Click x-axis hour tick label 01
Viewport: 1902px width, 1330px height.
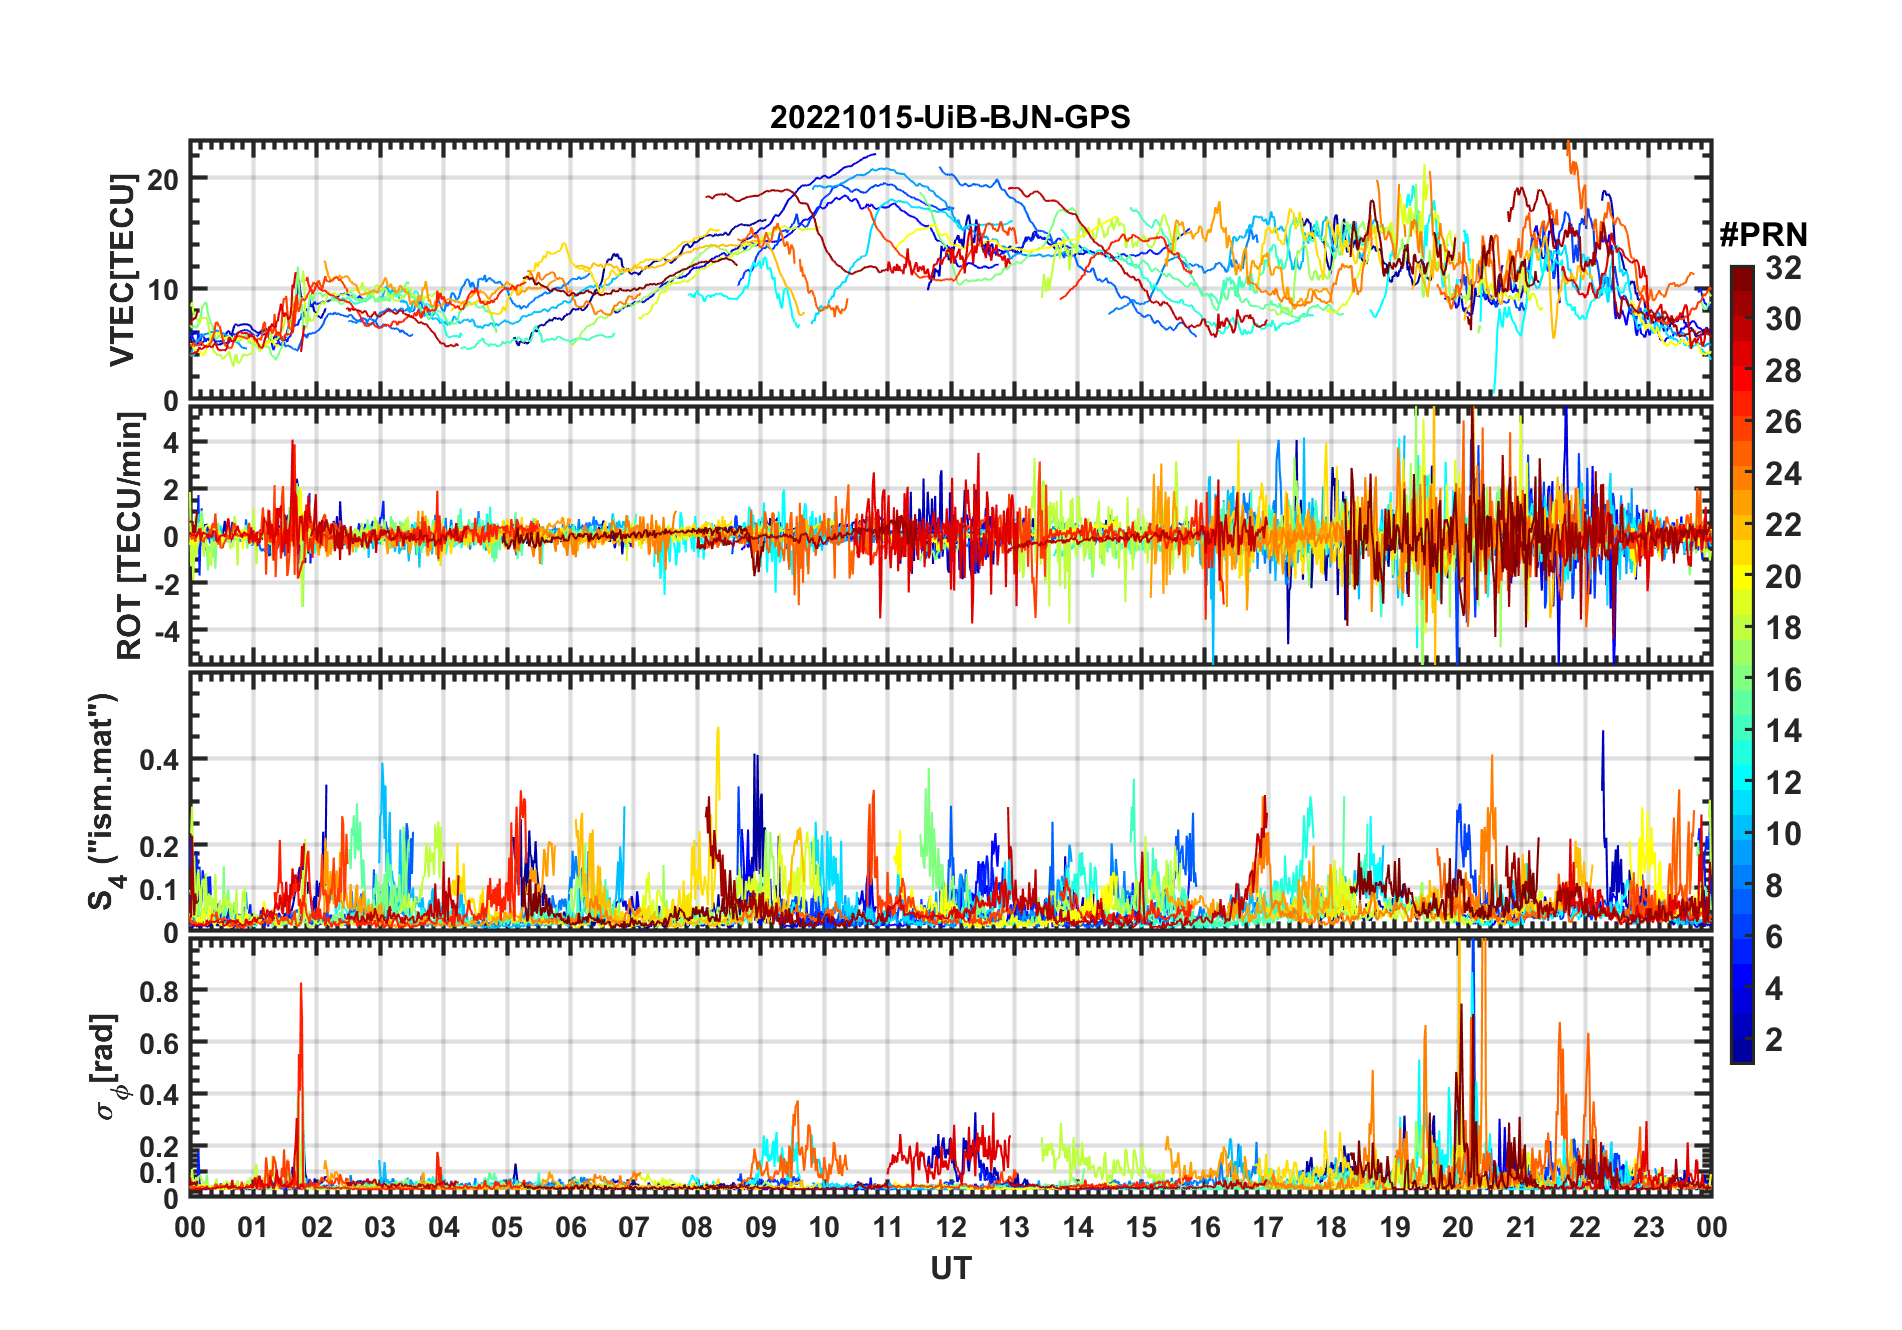tap(253, 1227)
